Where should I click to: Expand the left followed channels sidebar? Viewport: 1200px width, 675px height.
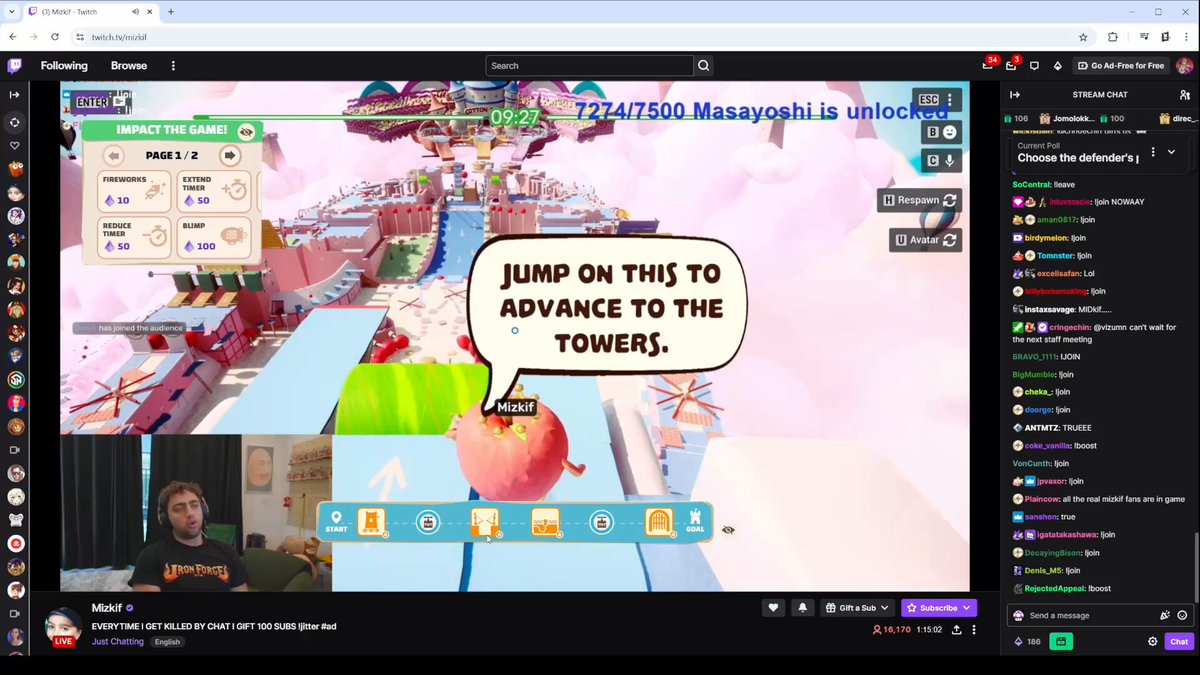pyautogui.click(x=14, y=94)
